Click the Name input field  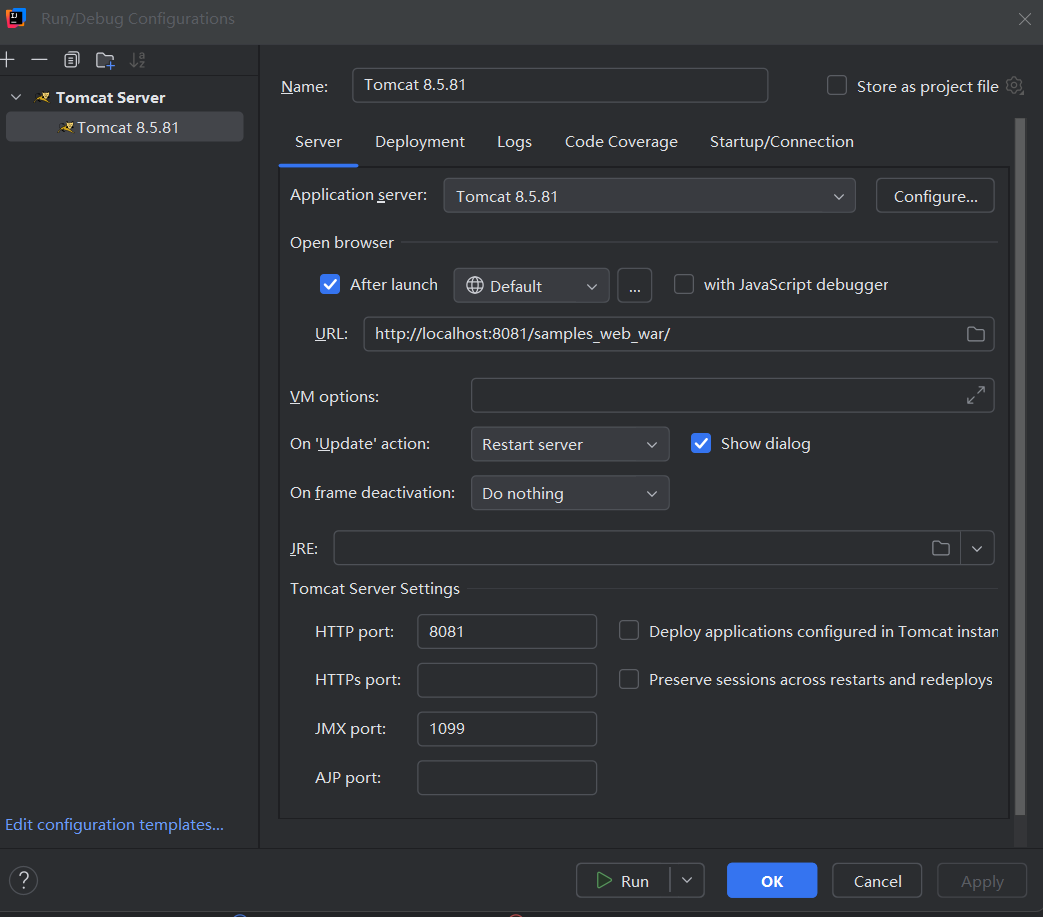(560, 85)
